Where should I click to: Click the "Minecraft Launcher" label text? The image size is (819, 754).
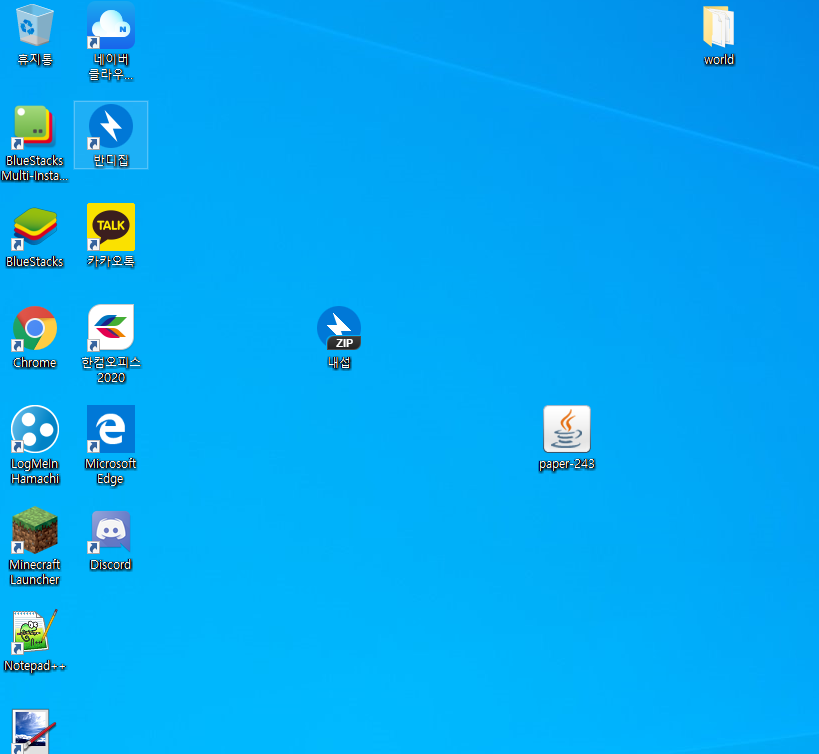(x=34, y=572)
